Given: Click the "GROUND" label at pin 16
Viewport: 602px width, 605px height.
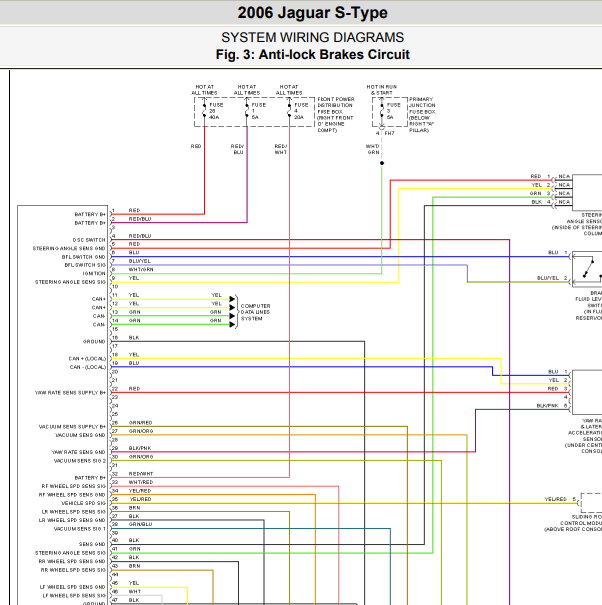Looking at the screenshot, I should tap(94, 342).
